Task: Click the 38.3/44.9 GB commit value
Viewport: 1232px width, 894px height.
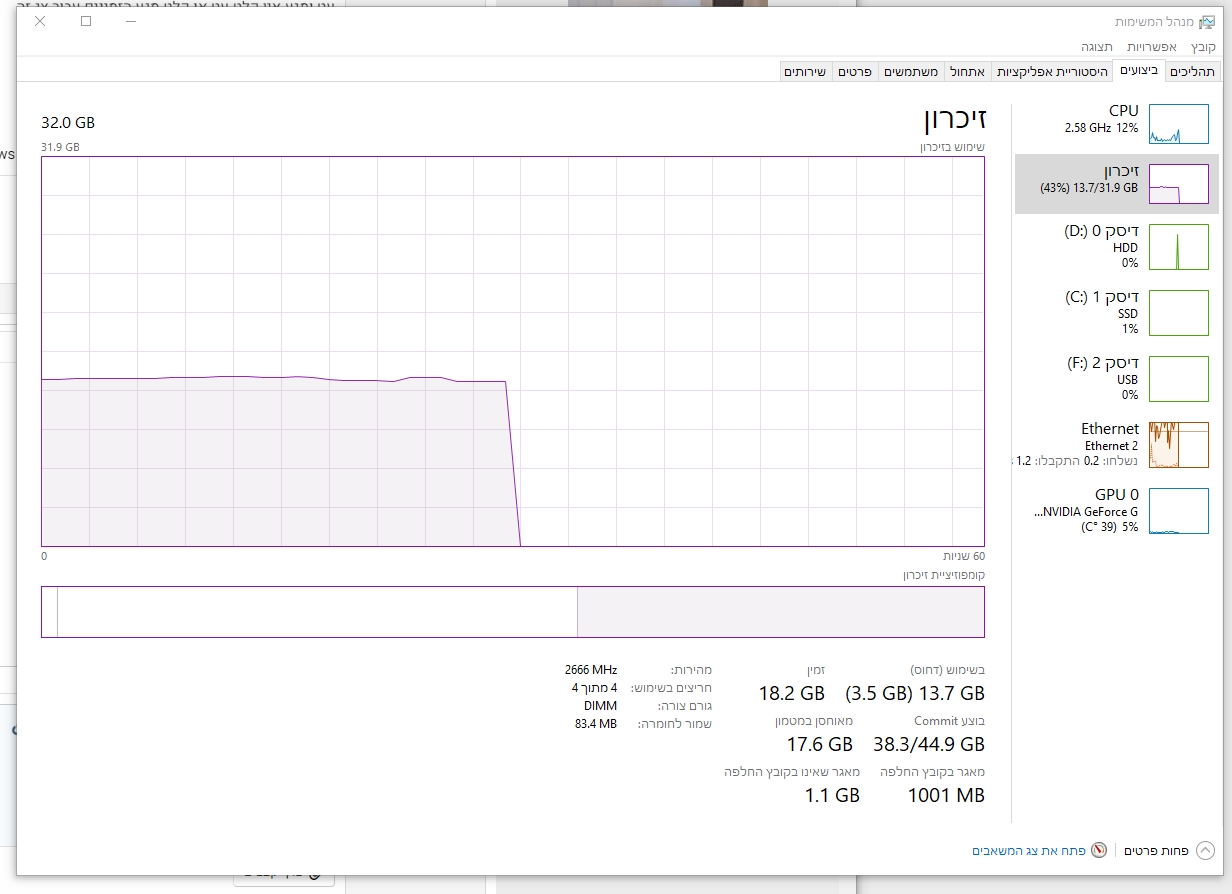Action: 929,744
